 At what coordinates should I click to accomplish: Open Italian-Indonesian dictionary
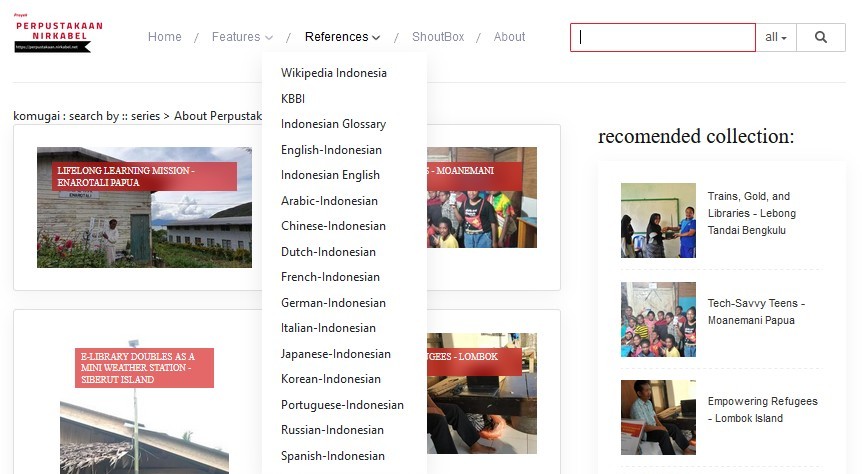click(x=328, y=328)
